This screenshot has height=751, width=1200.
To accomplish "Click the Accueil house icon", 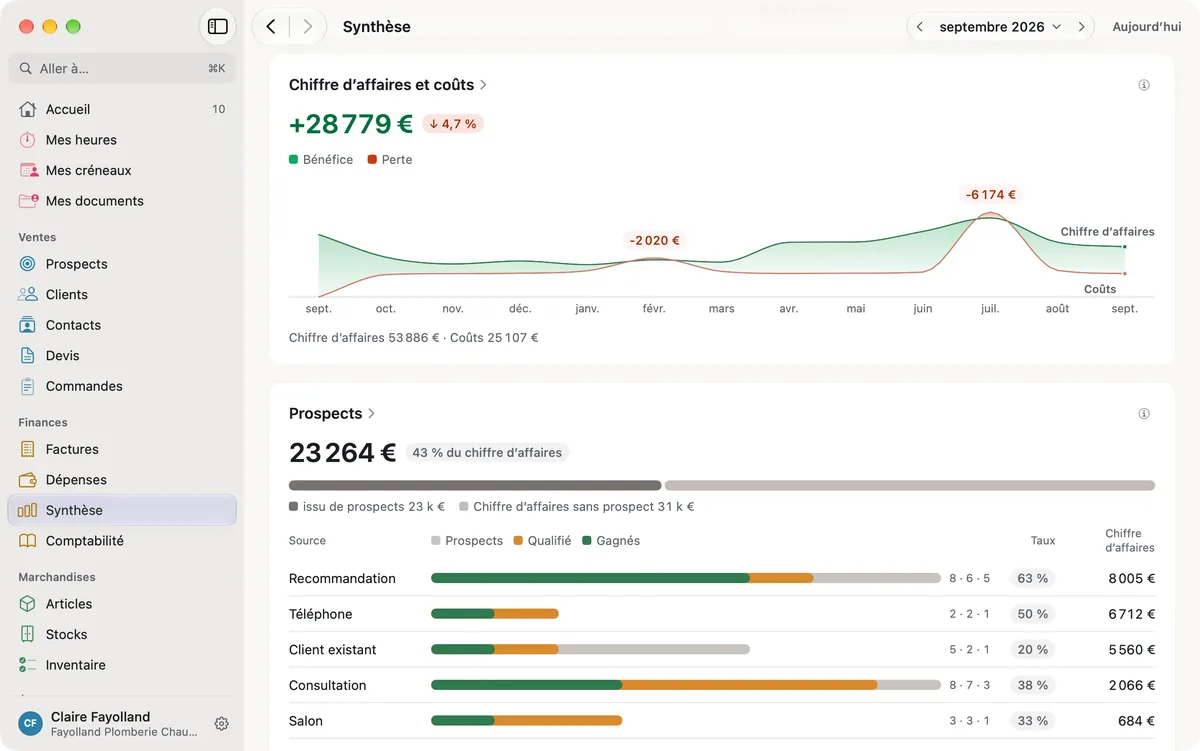I will point(28,109).
